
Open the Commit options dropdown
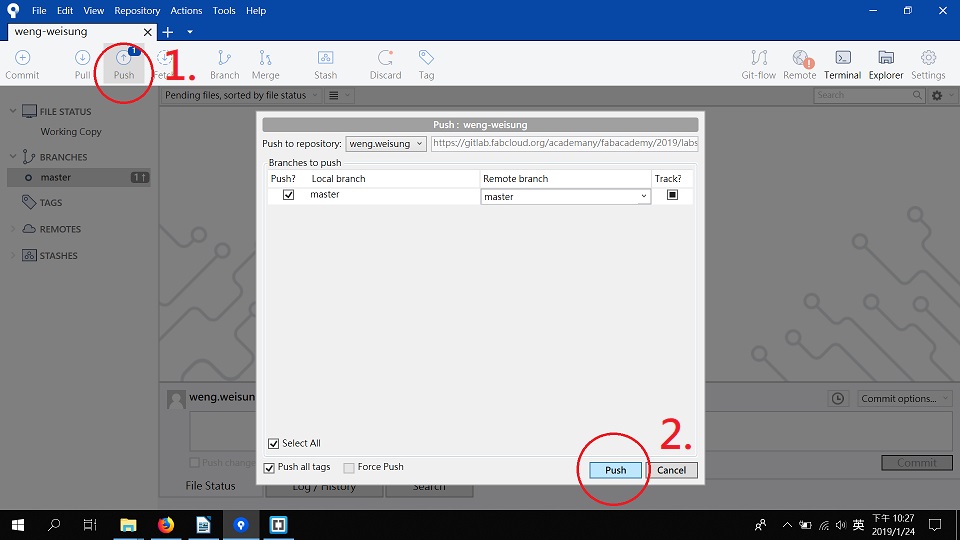pos(904,399)
